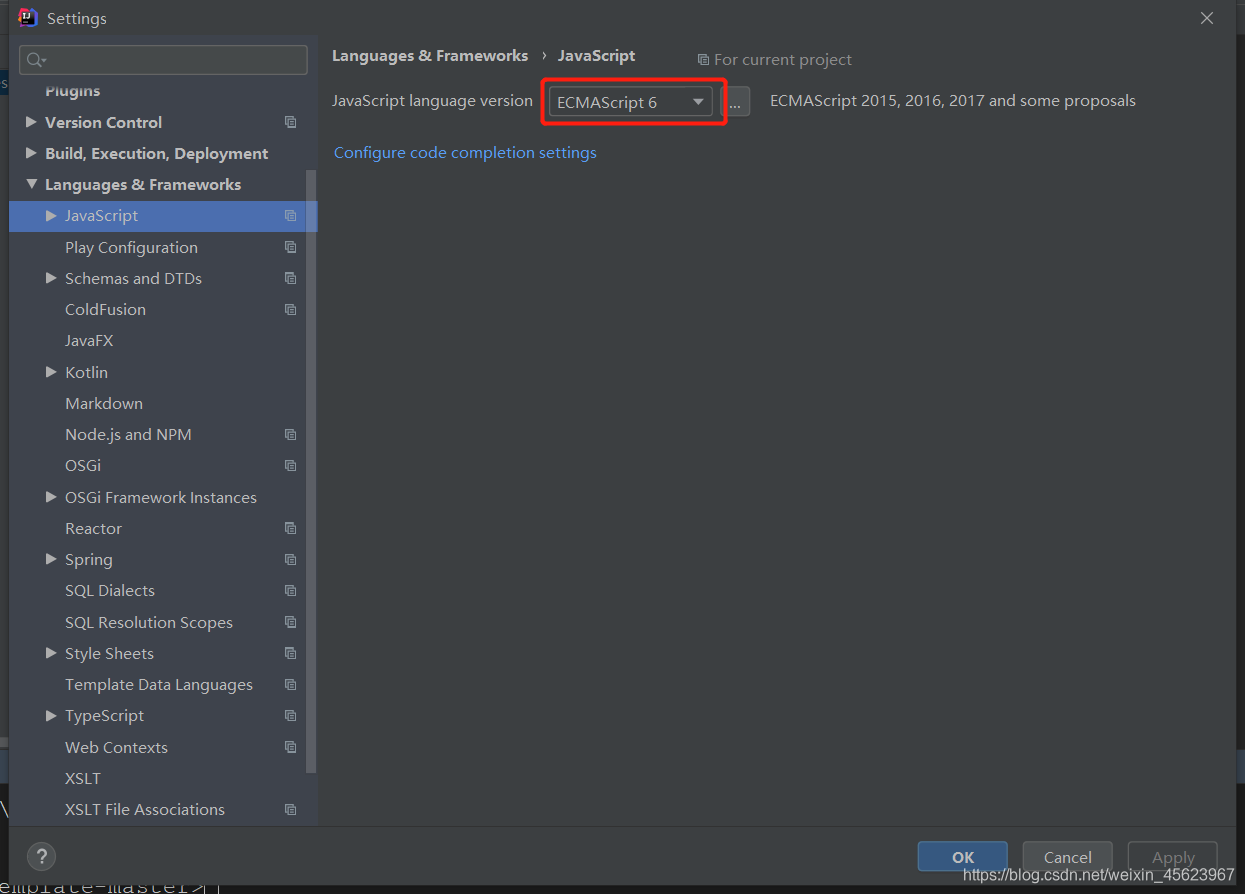The height and width of the screenshot is (894, 1245).
Task: Expand the Version Control section
Action: tap(31, 122)
